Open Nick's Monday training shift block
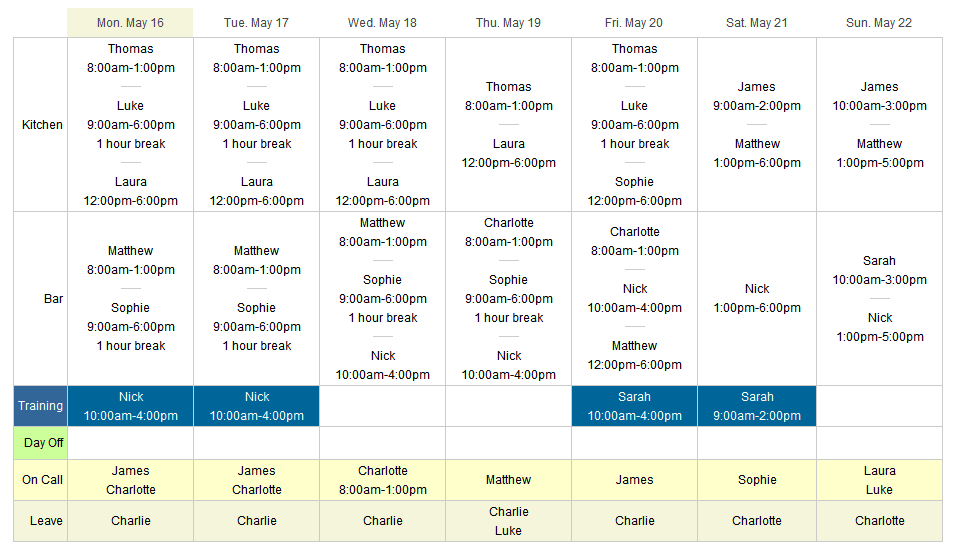Screen dimensions: 956x555 [130, 406]
